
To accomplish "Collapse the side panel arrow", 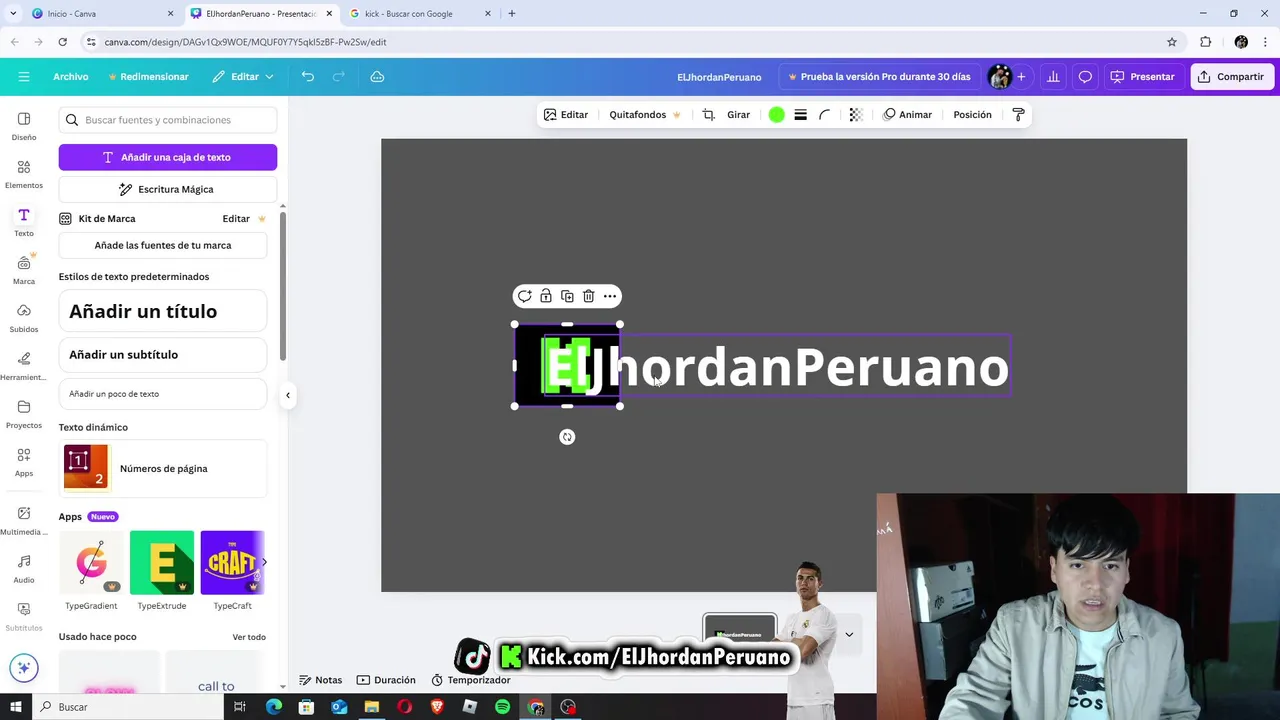I will coord(288,395).
